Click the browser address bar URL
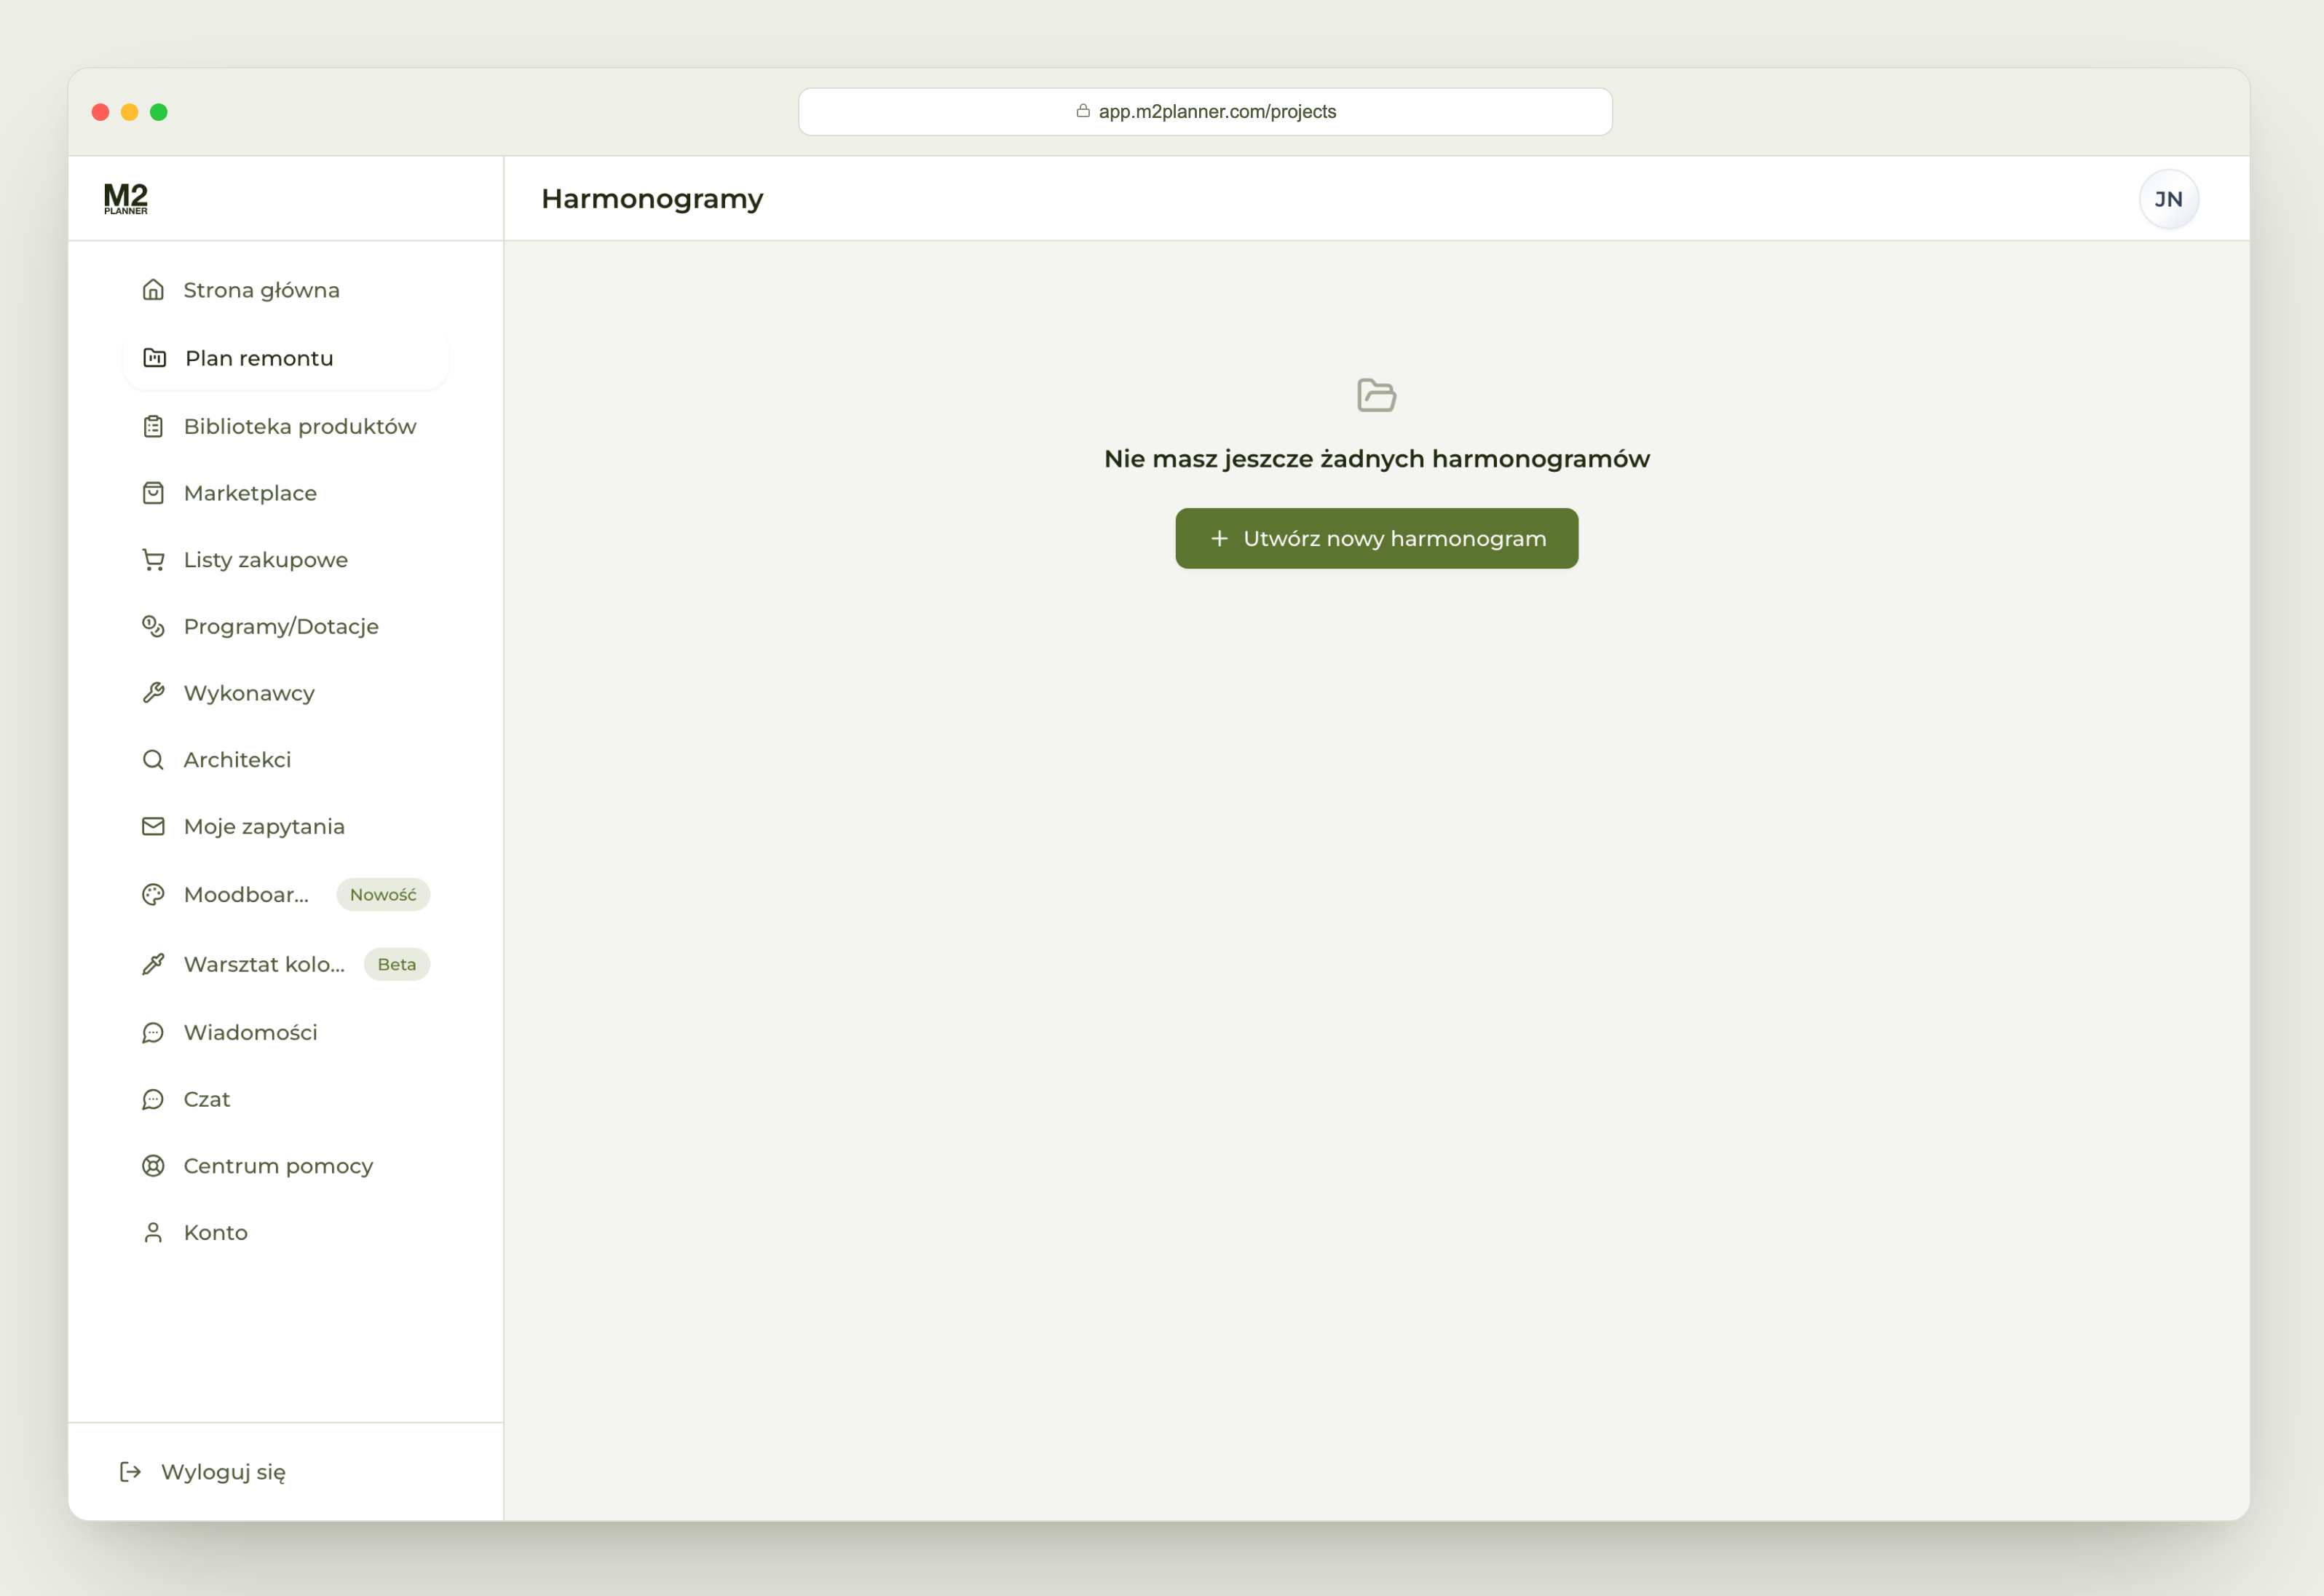Viewport: 2324px width, 1596px height. pos(1216,112)
